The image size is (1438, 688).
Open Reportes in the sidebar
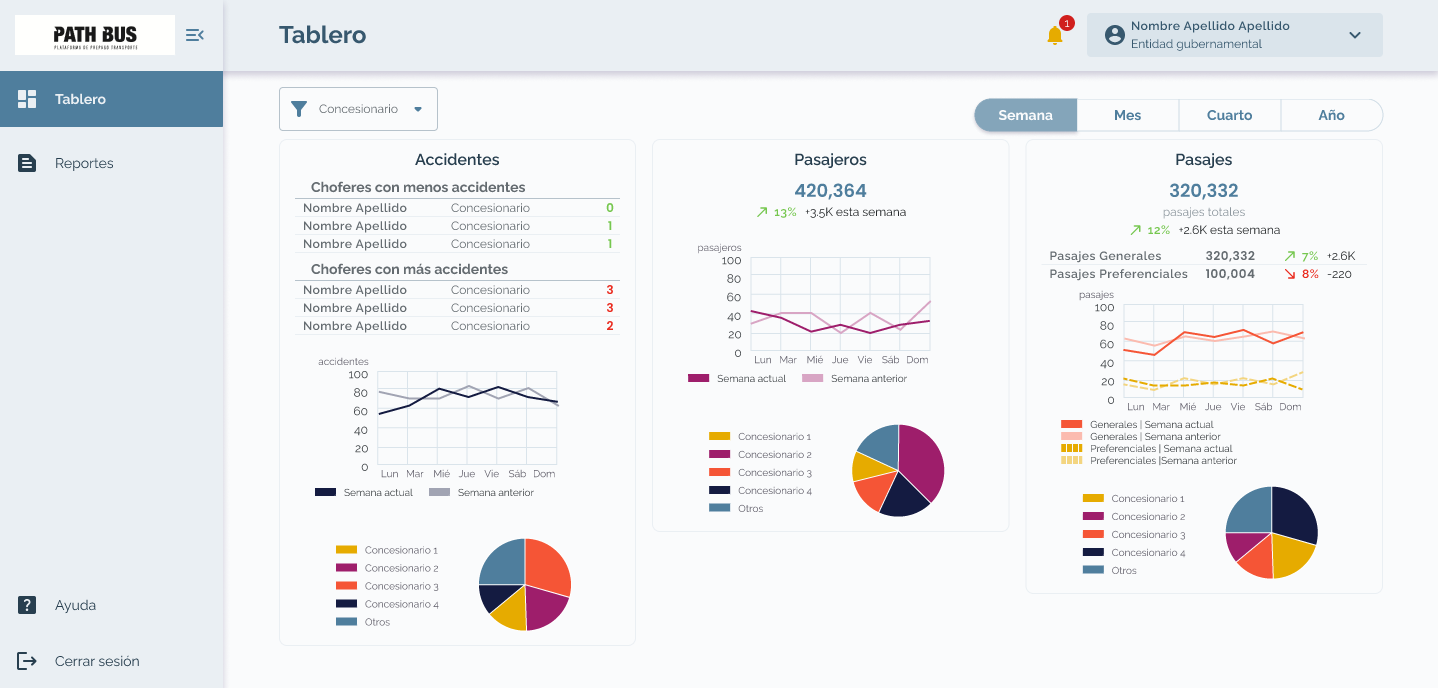tap(111, 163)
